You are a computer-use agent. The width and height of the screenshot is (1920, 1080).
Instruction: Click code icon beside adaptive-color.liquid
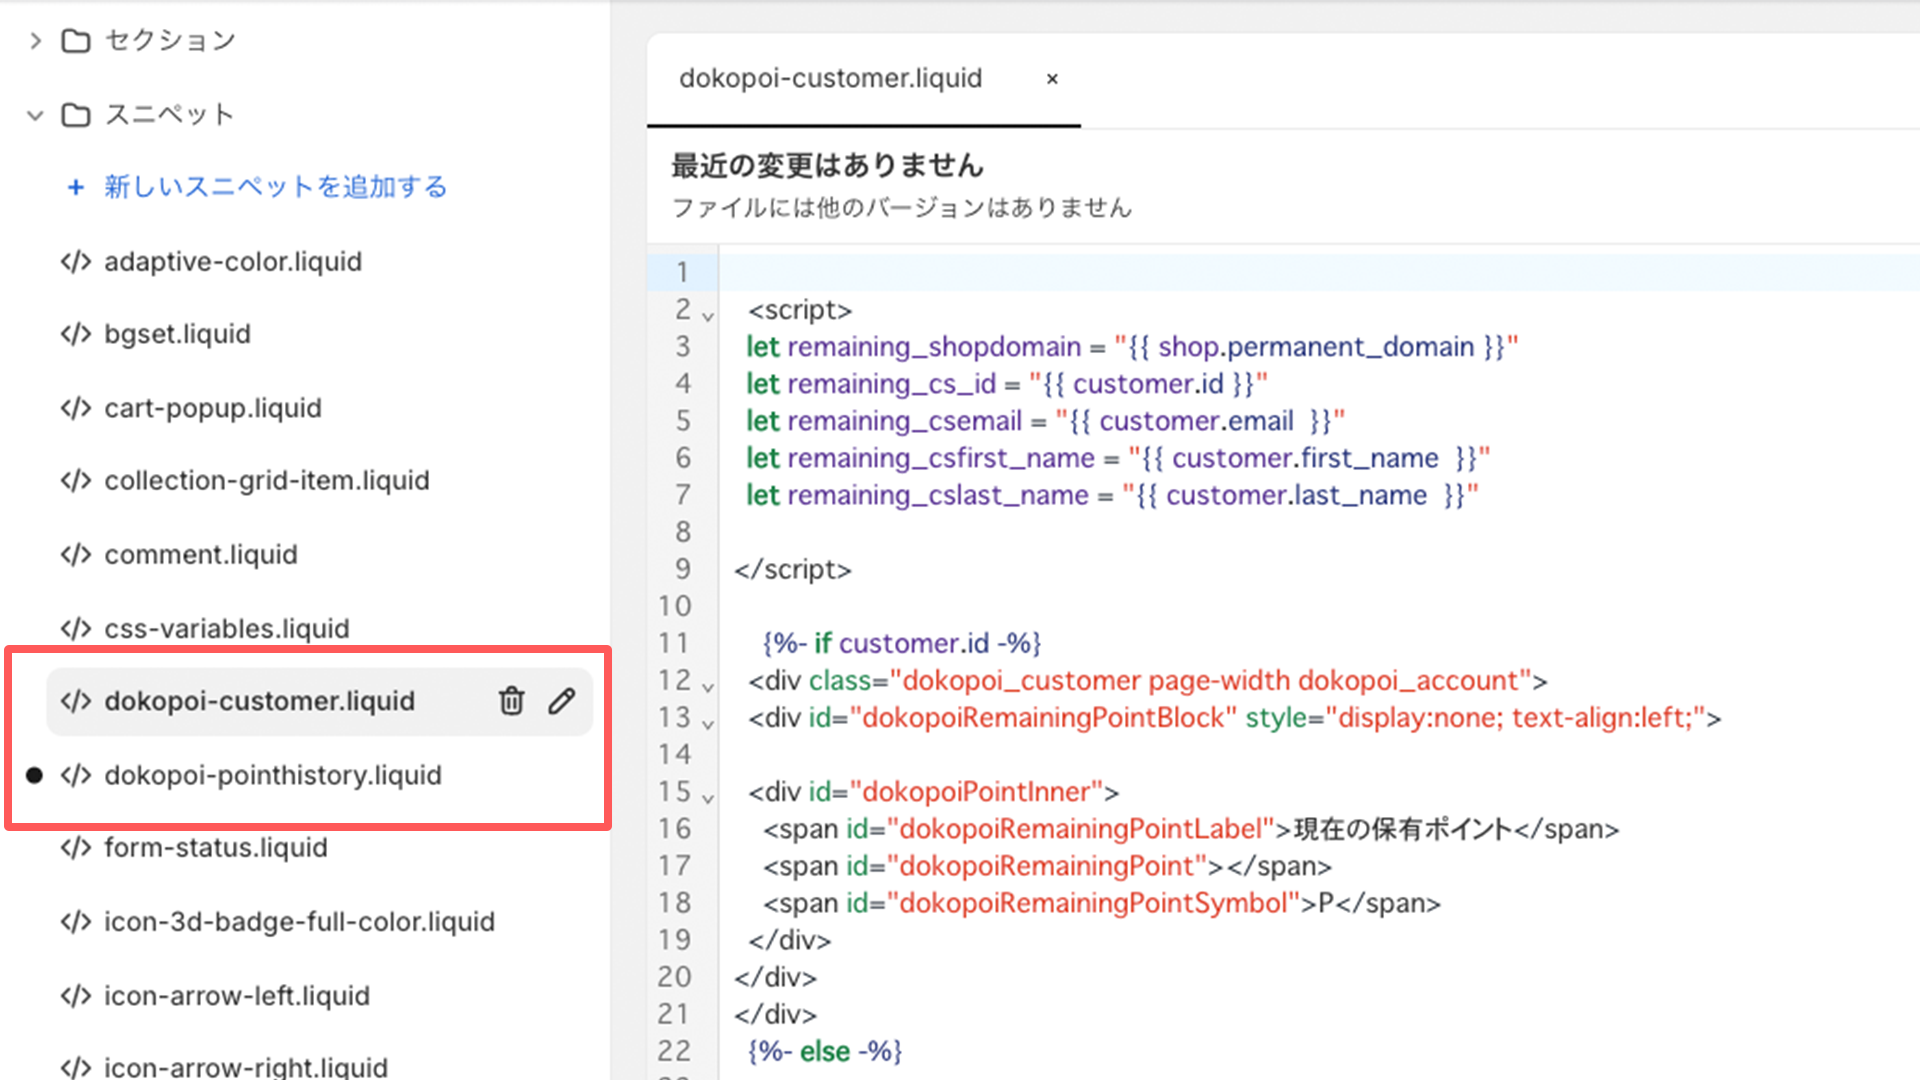pyautogui.click(x=76, y=262)
